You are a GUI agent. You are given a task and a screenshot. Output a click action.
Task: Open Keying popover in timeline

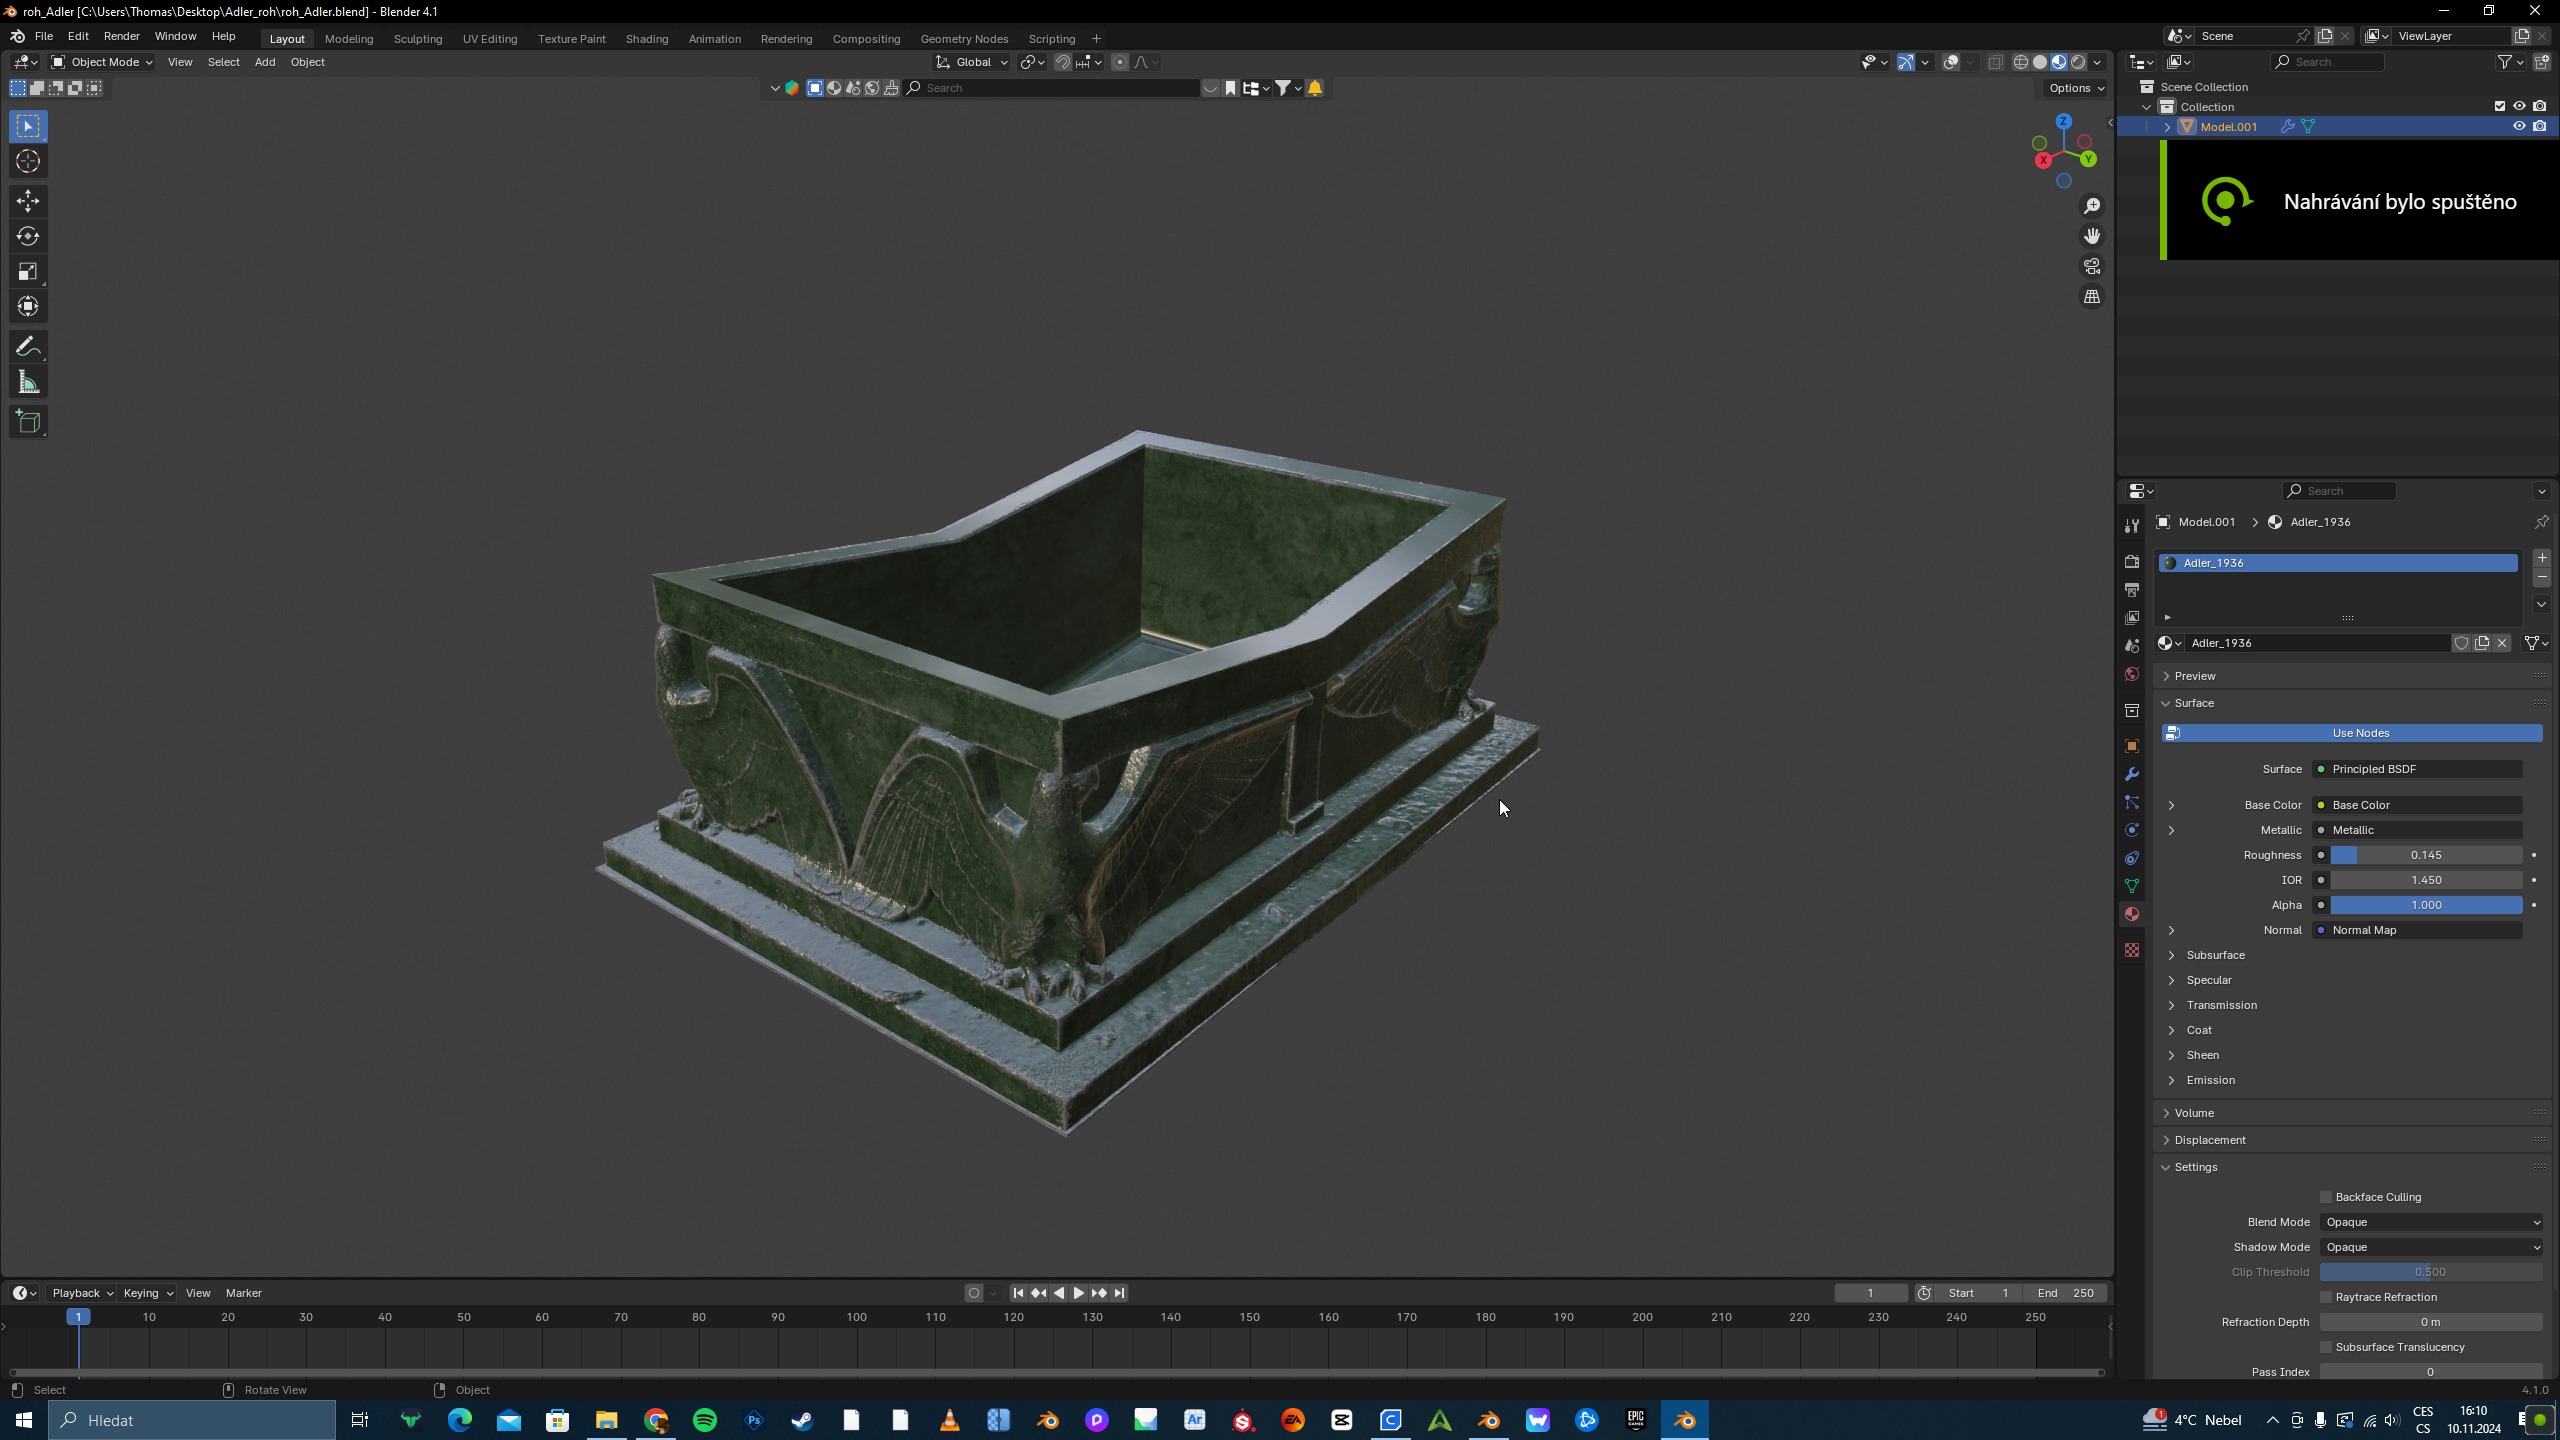pyautogui.click(x=147, y=1293)
